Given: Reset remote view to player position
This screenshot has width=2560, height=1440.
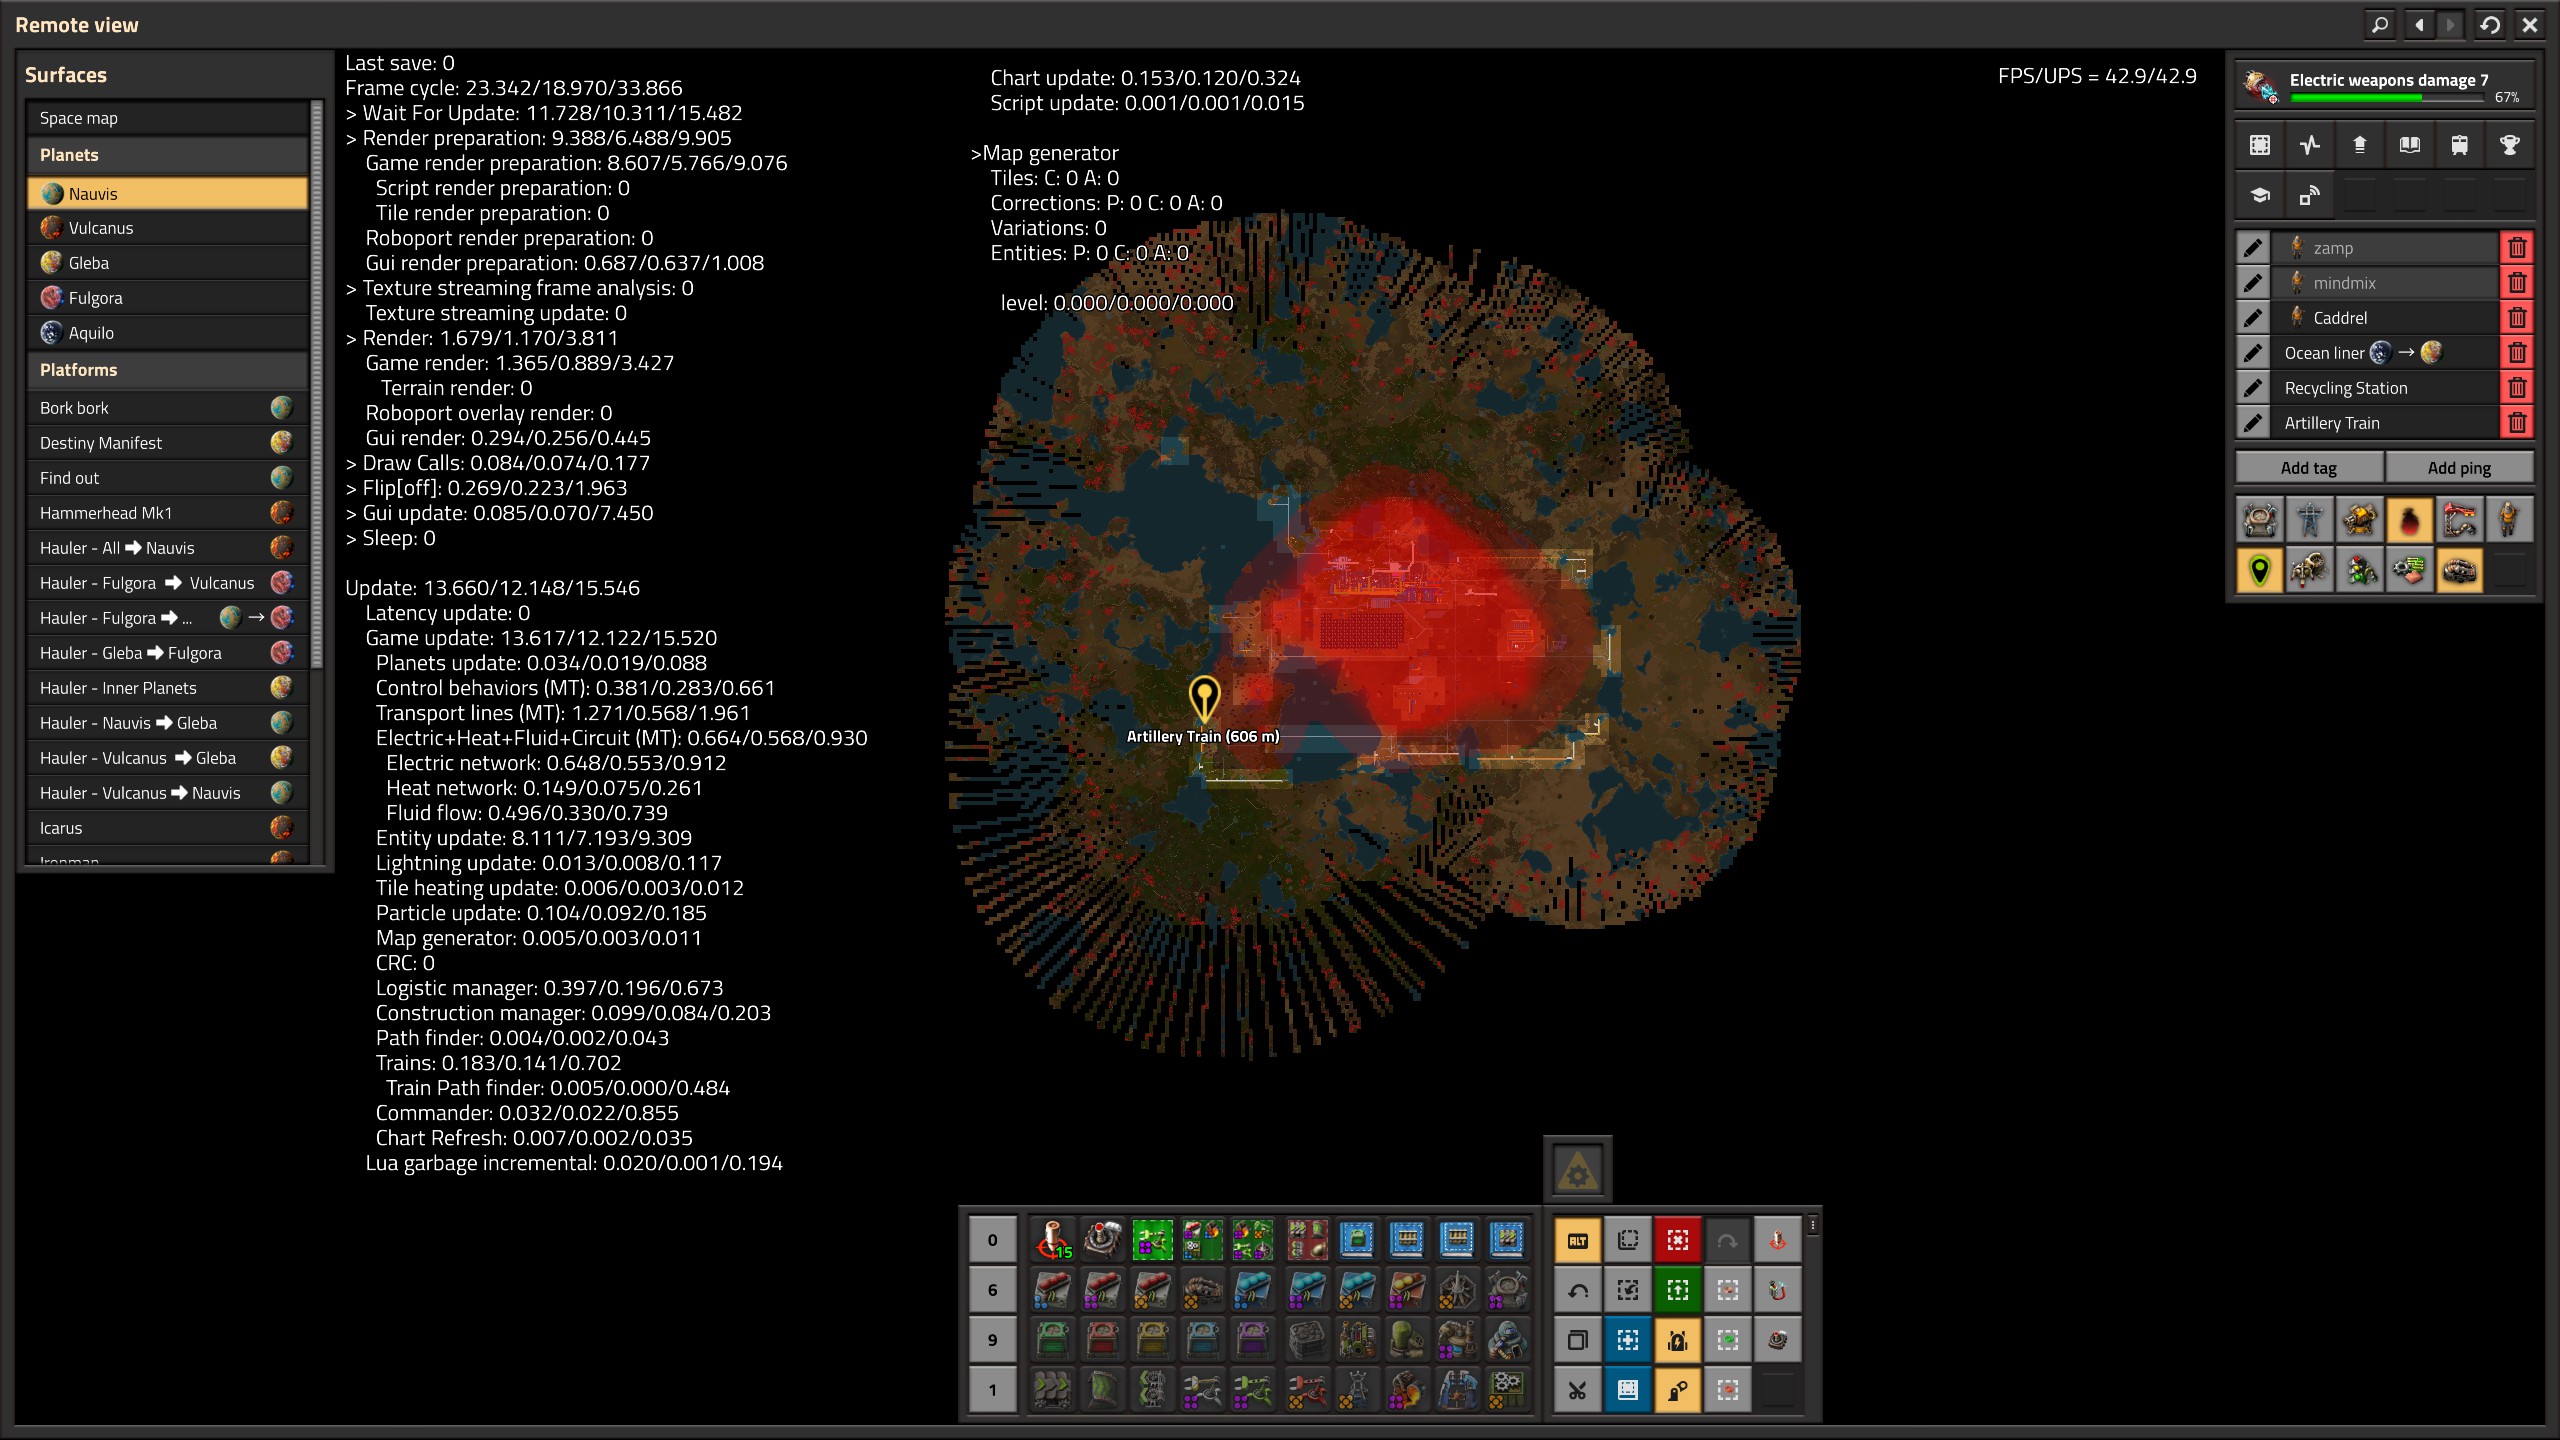Looking at the screenshot, I should pyautogui.click(x=2490, y=25).
